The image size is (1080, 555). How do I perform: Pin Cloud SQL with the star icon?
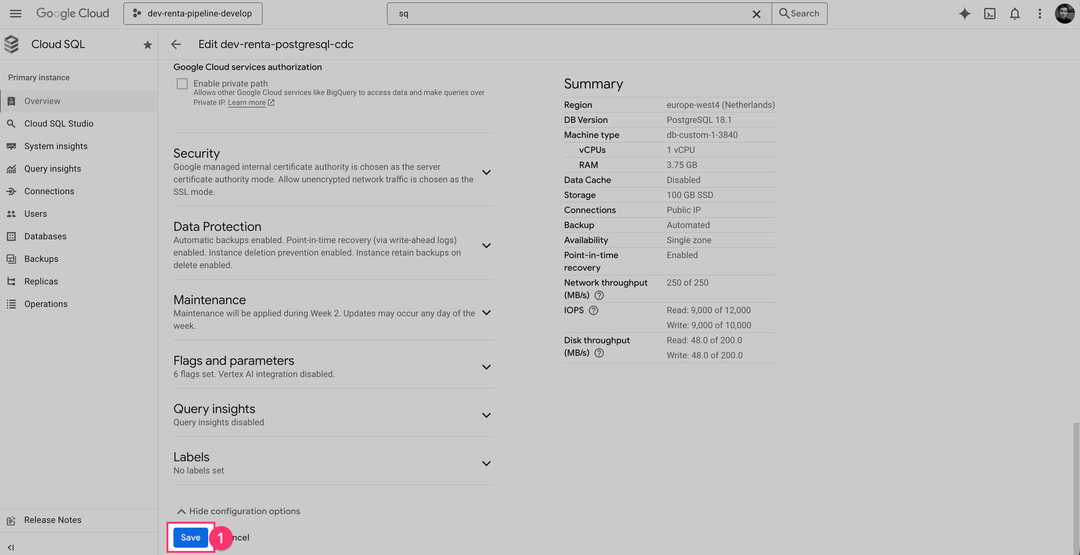click(x=148, y=45)
